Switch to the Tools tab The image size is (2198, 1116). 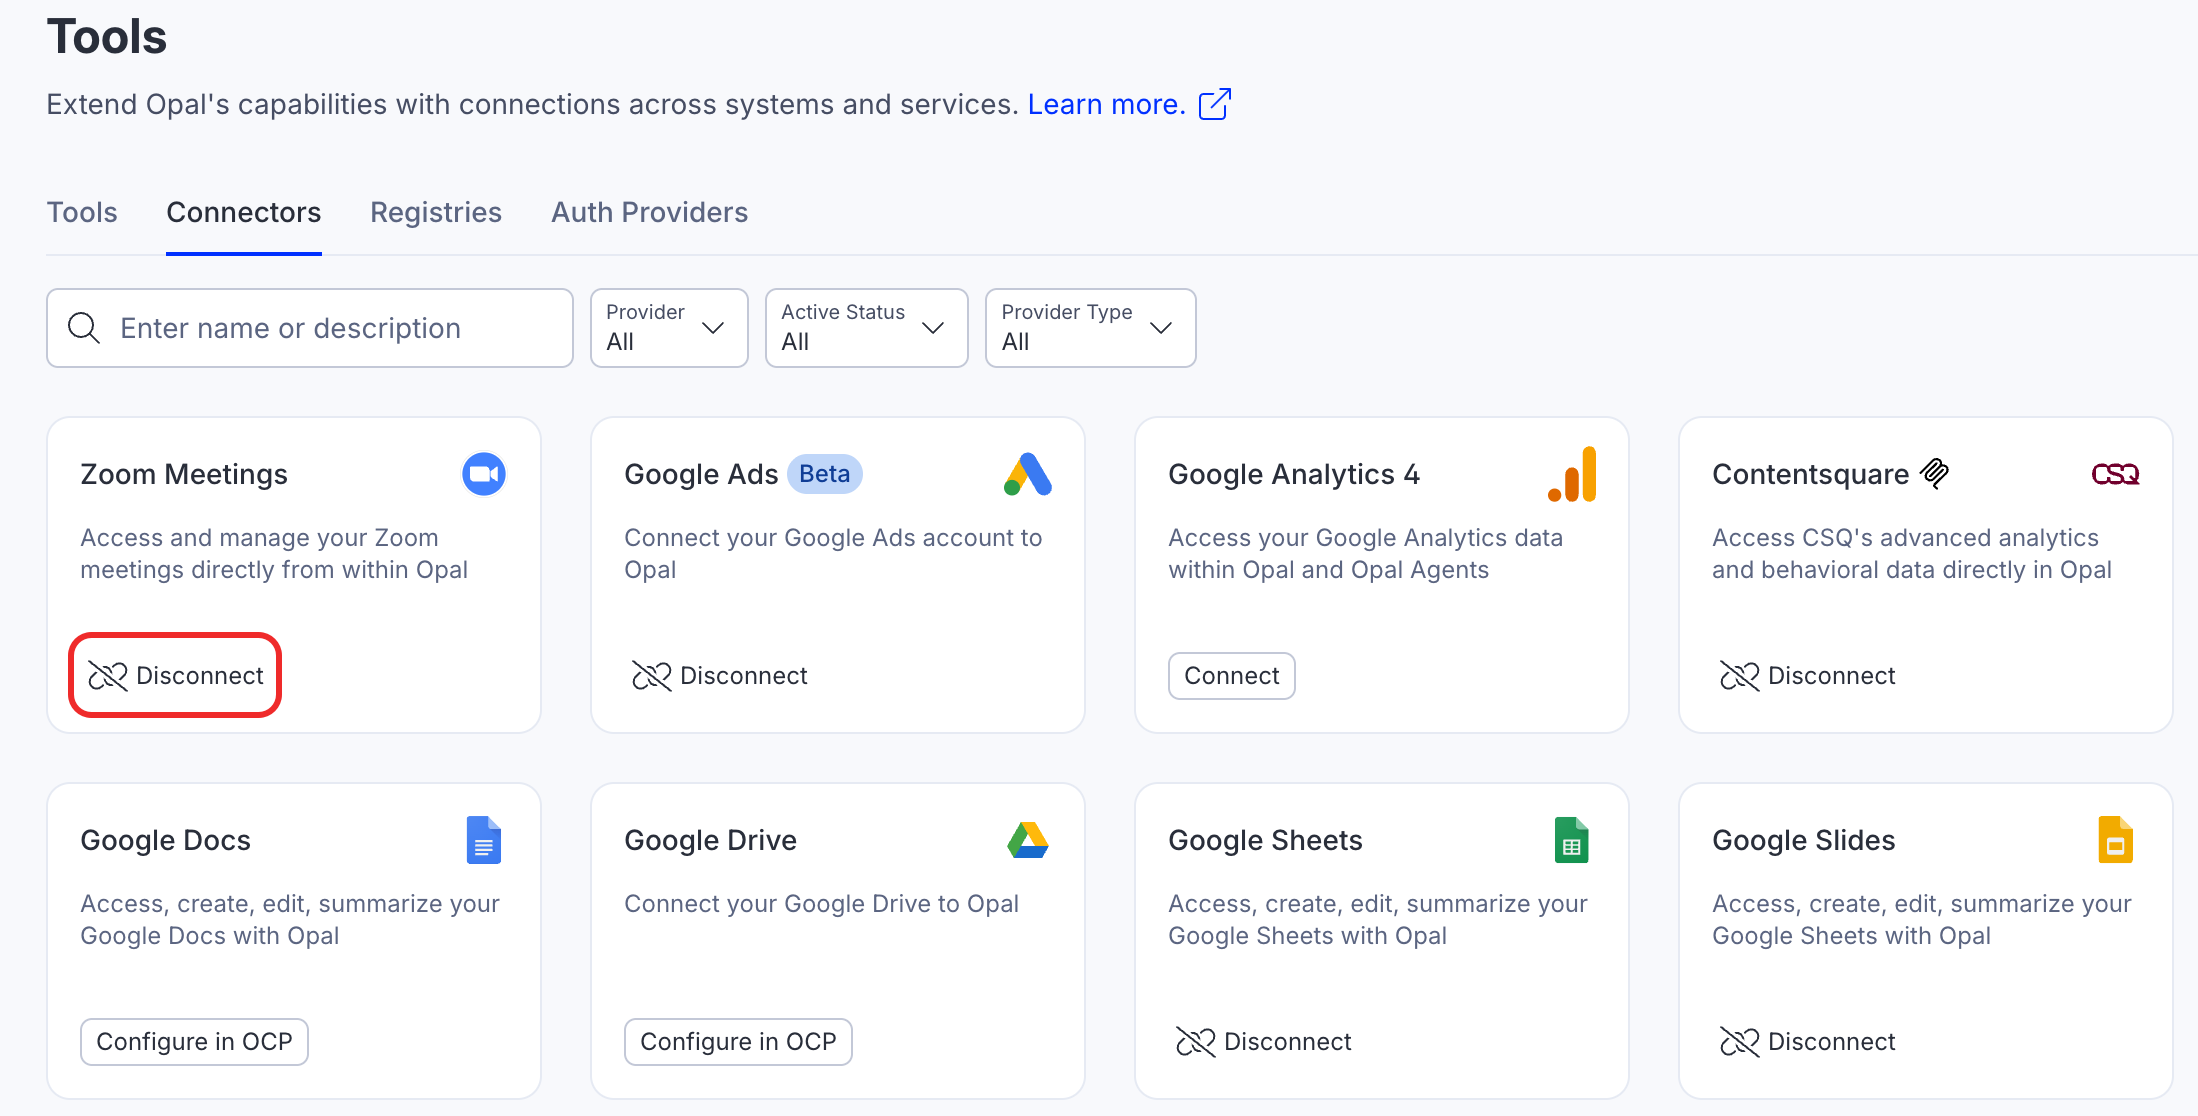(82, 212)
